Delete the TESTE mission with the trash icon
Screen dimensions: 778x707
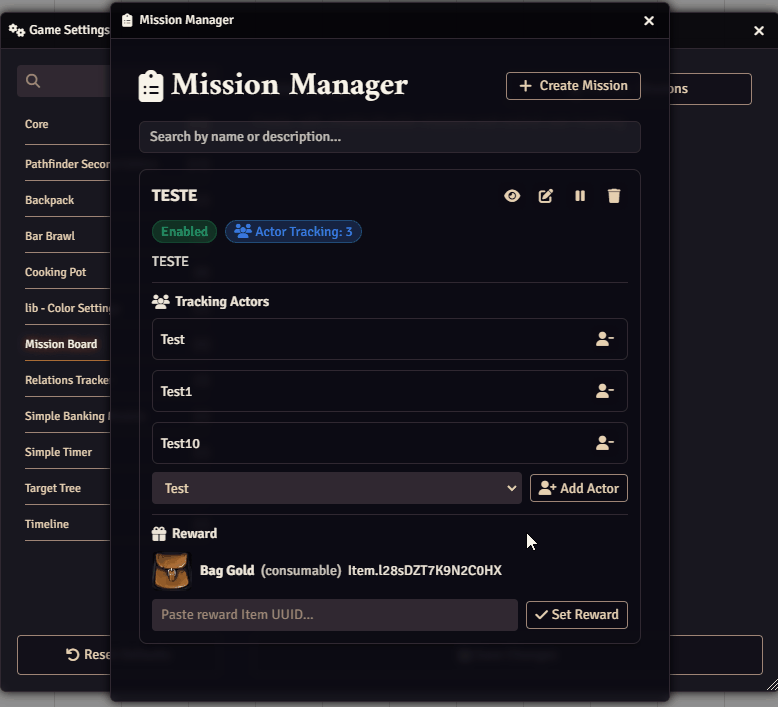(614, 196)
